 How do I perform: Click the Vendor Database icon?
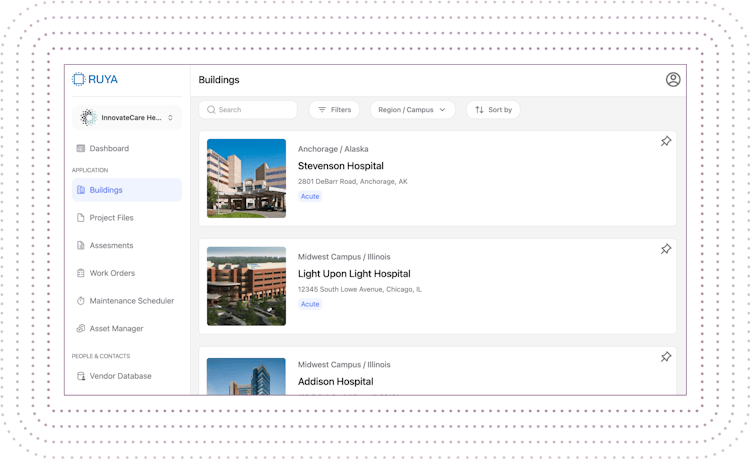(81, 376)
